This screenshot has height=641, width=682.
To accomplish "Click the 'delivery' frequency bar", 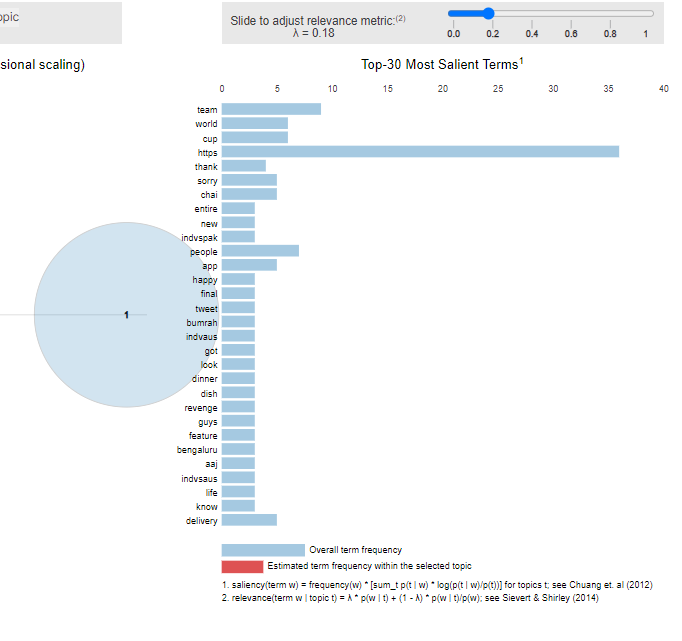I will tap(249, 520).
